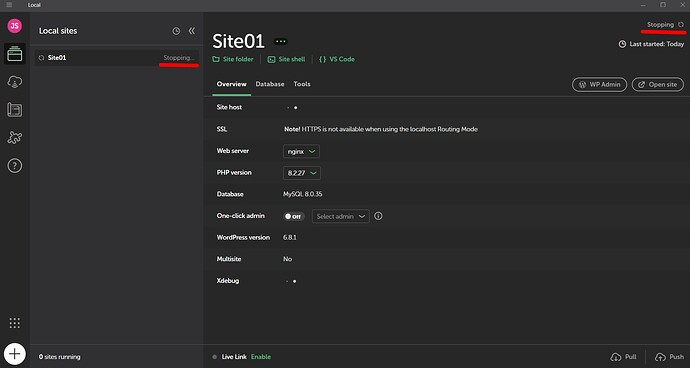Click the Open site button

[x=658, y=85]
